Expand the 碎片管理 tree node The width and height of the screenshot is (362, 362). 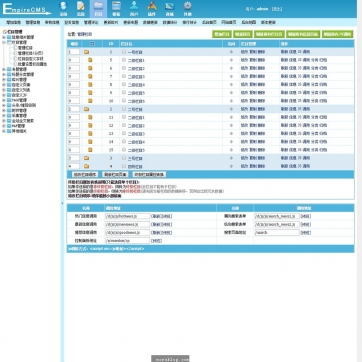coord(4,80)
